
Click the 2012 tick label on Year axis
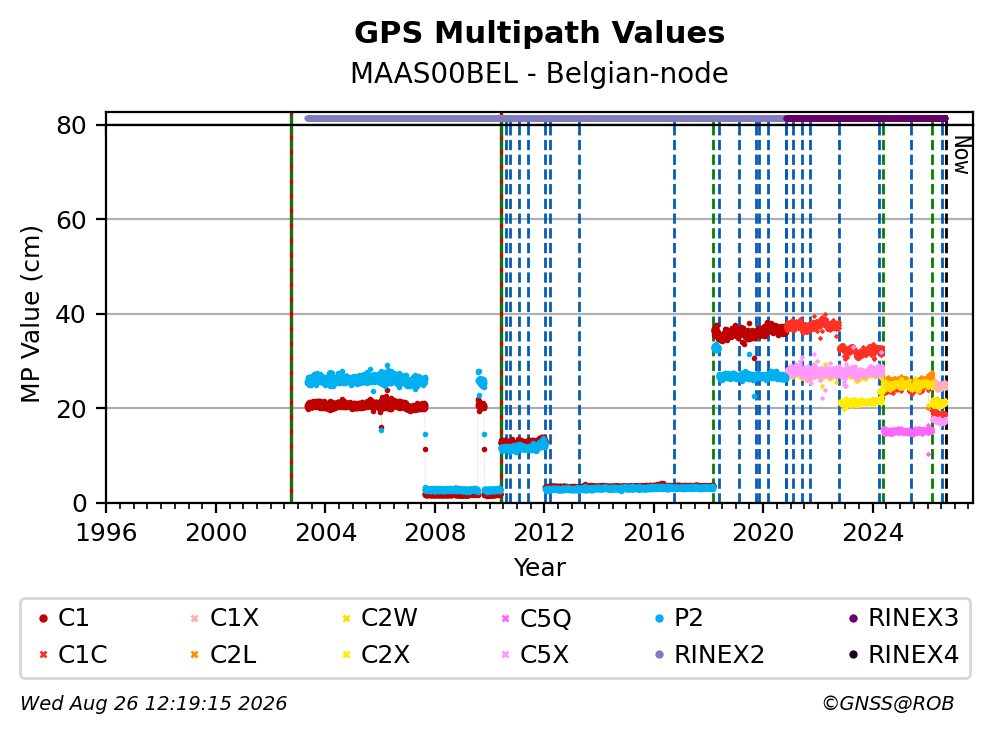pos(544,533)
